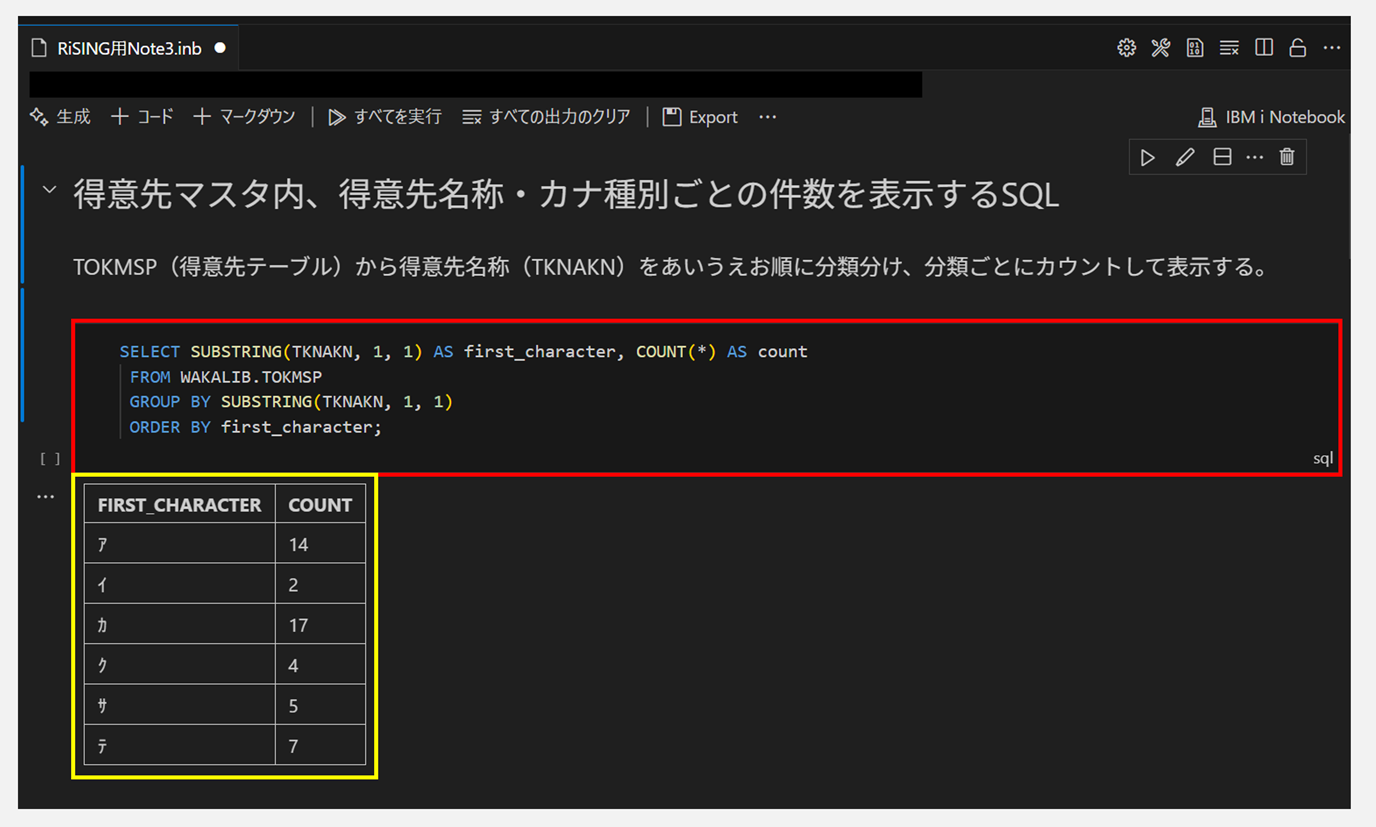Split the cell with the split-cell icon

click(1221, 157)
